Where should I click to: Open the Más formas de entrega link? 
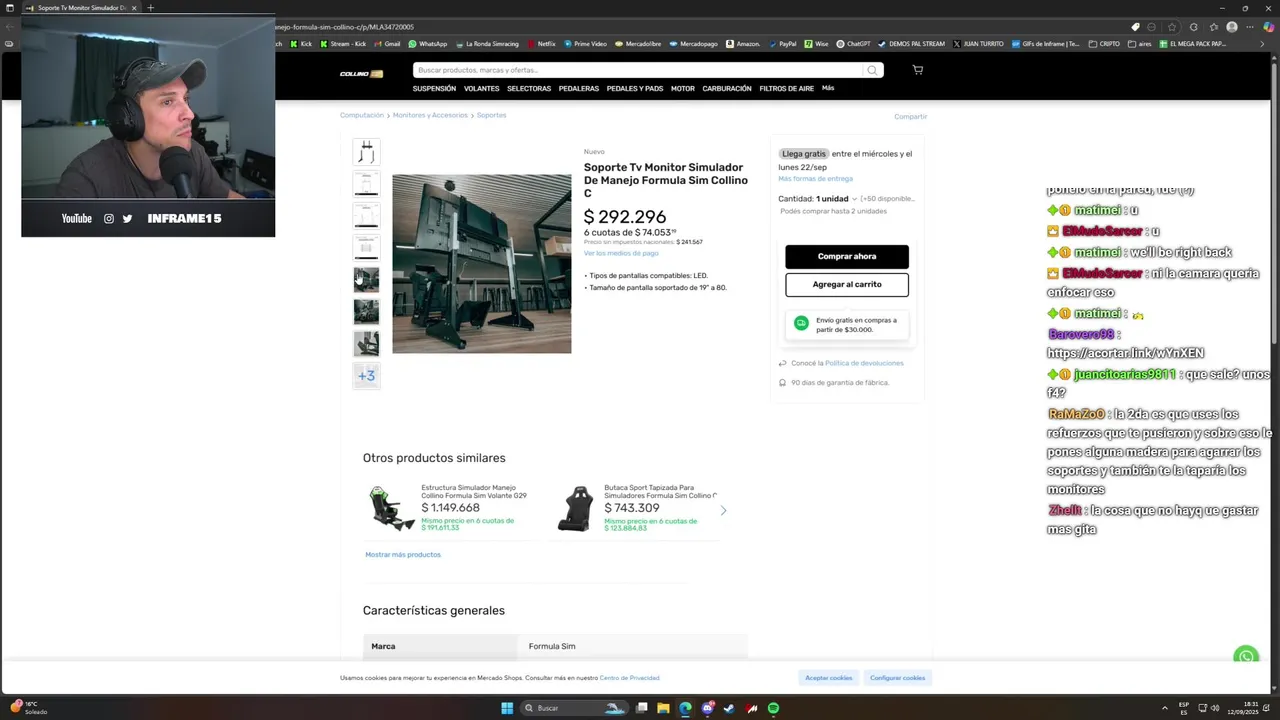point(816,178)
